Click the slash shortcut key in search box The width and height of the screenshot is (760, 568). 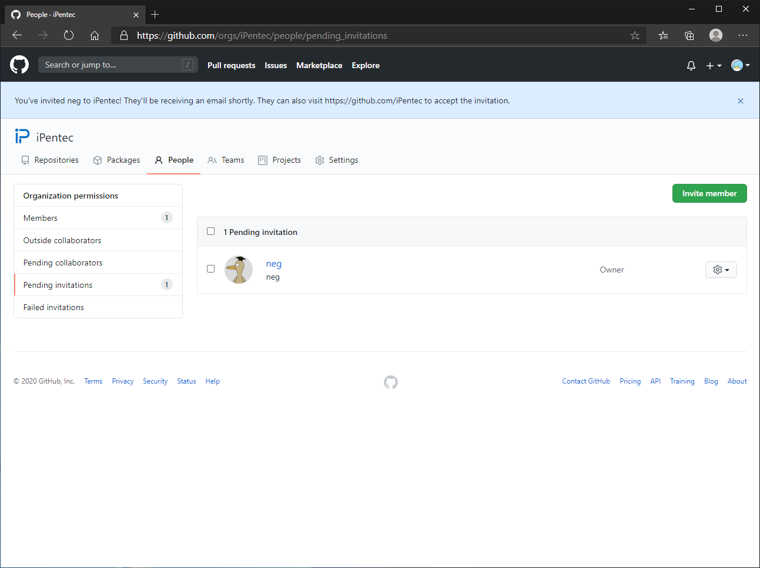click(x=188, y=65)
